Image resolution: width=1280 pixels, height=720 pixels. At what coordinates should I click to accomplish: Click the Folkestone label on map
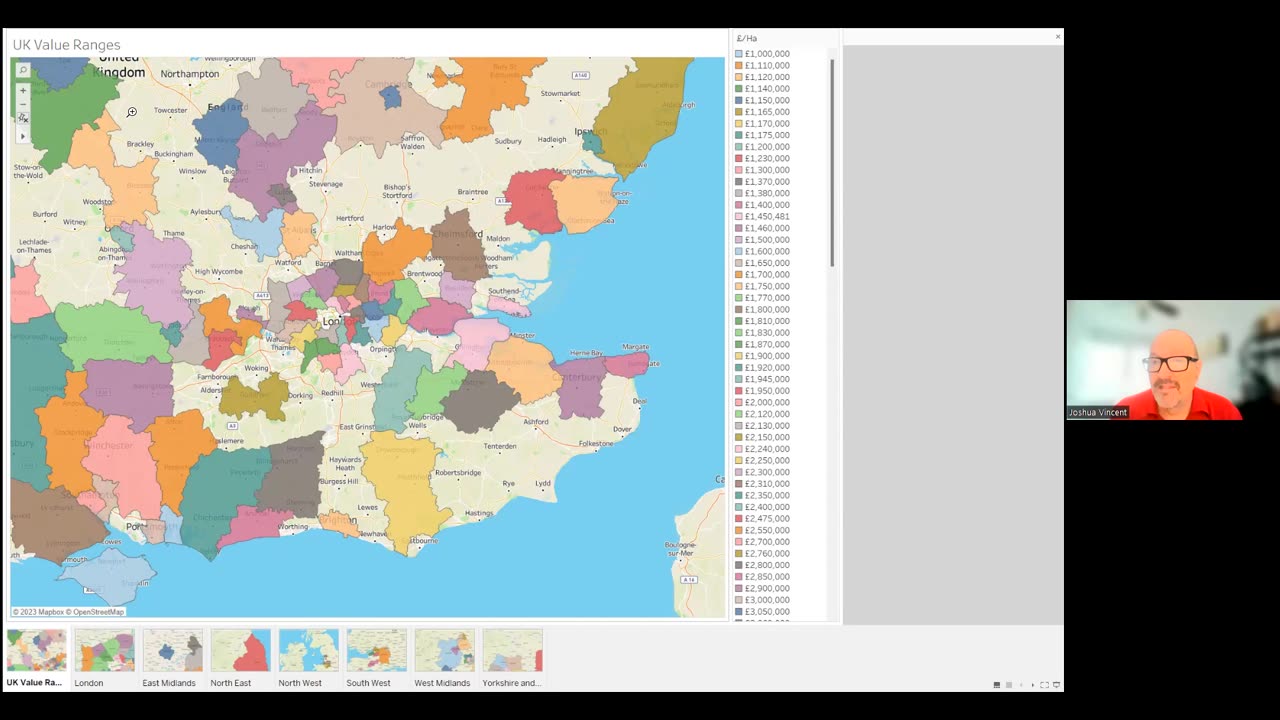(x=597, y=443)
